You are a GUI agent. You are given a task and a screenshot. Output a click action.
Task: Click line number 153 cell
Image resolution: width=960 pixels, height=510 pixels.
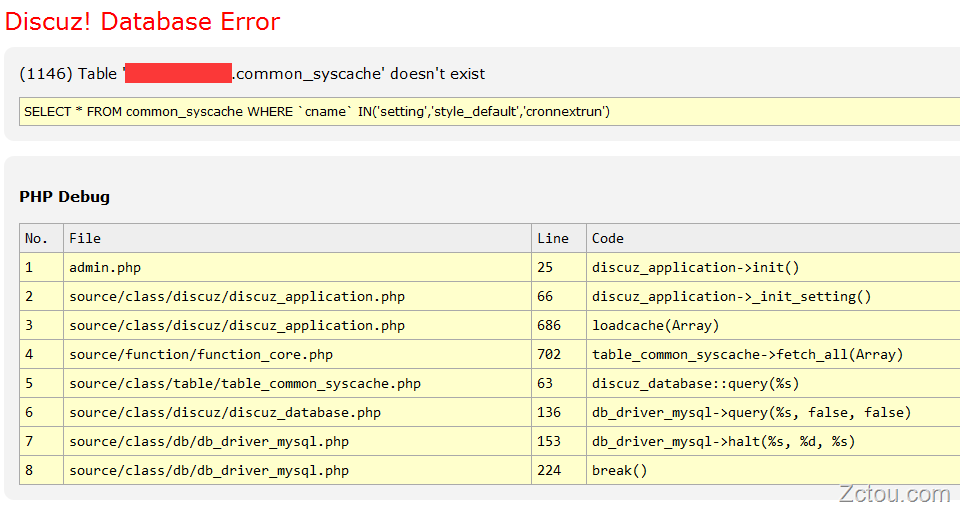pyautogui.click(x=559, y=441)
